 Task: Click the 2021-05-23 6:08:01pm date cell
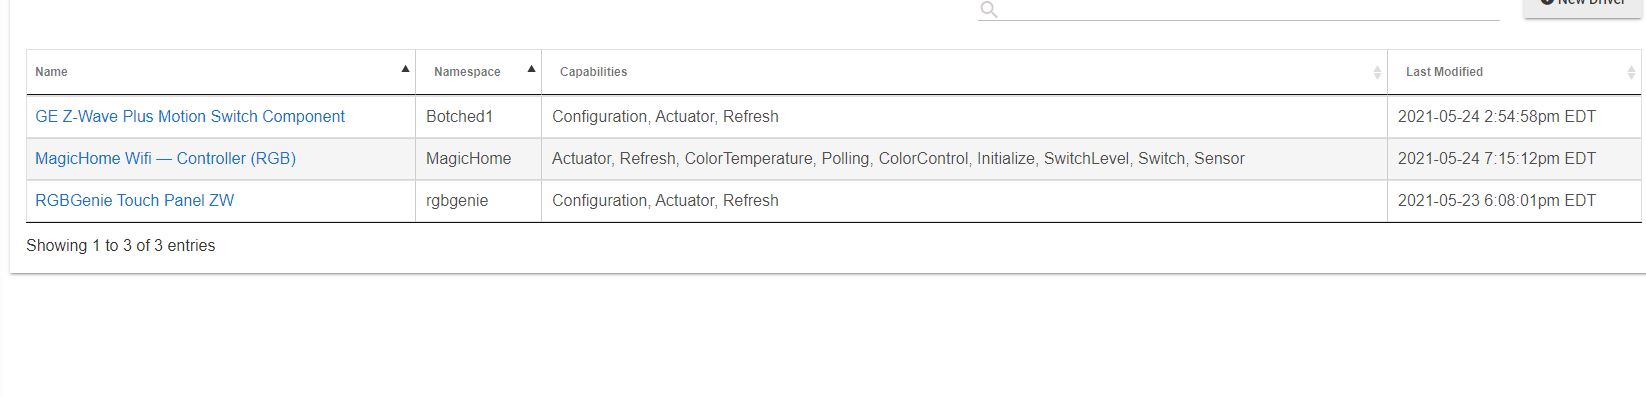click(1514, 200)
